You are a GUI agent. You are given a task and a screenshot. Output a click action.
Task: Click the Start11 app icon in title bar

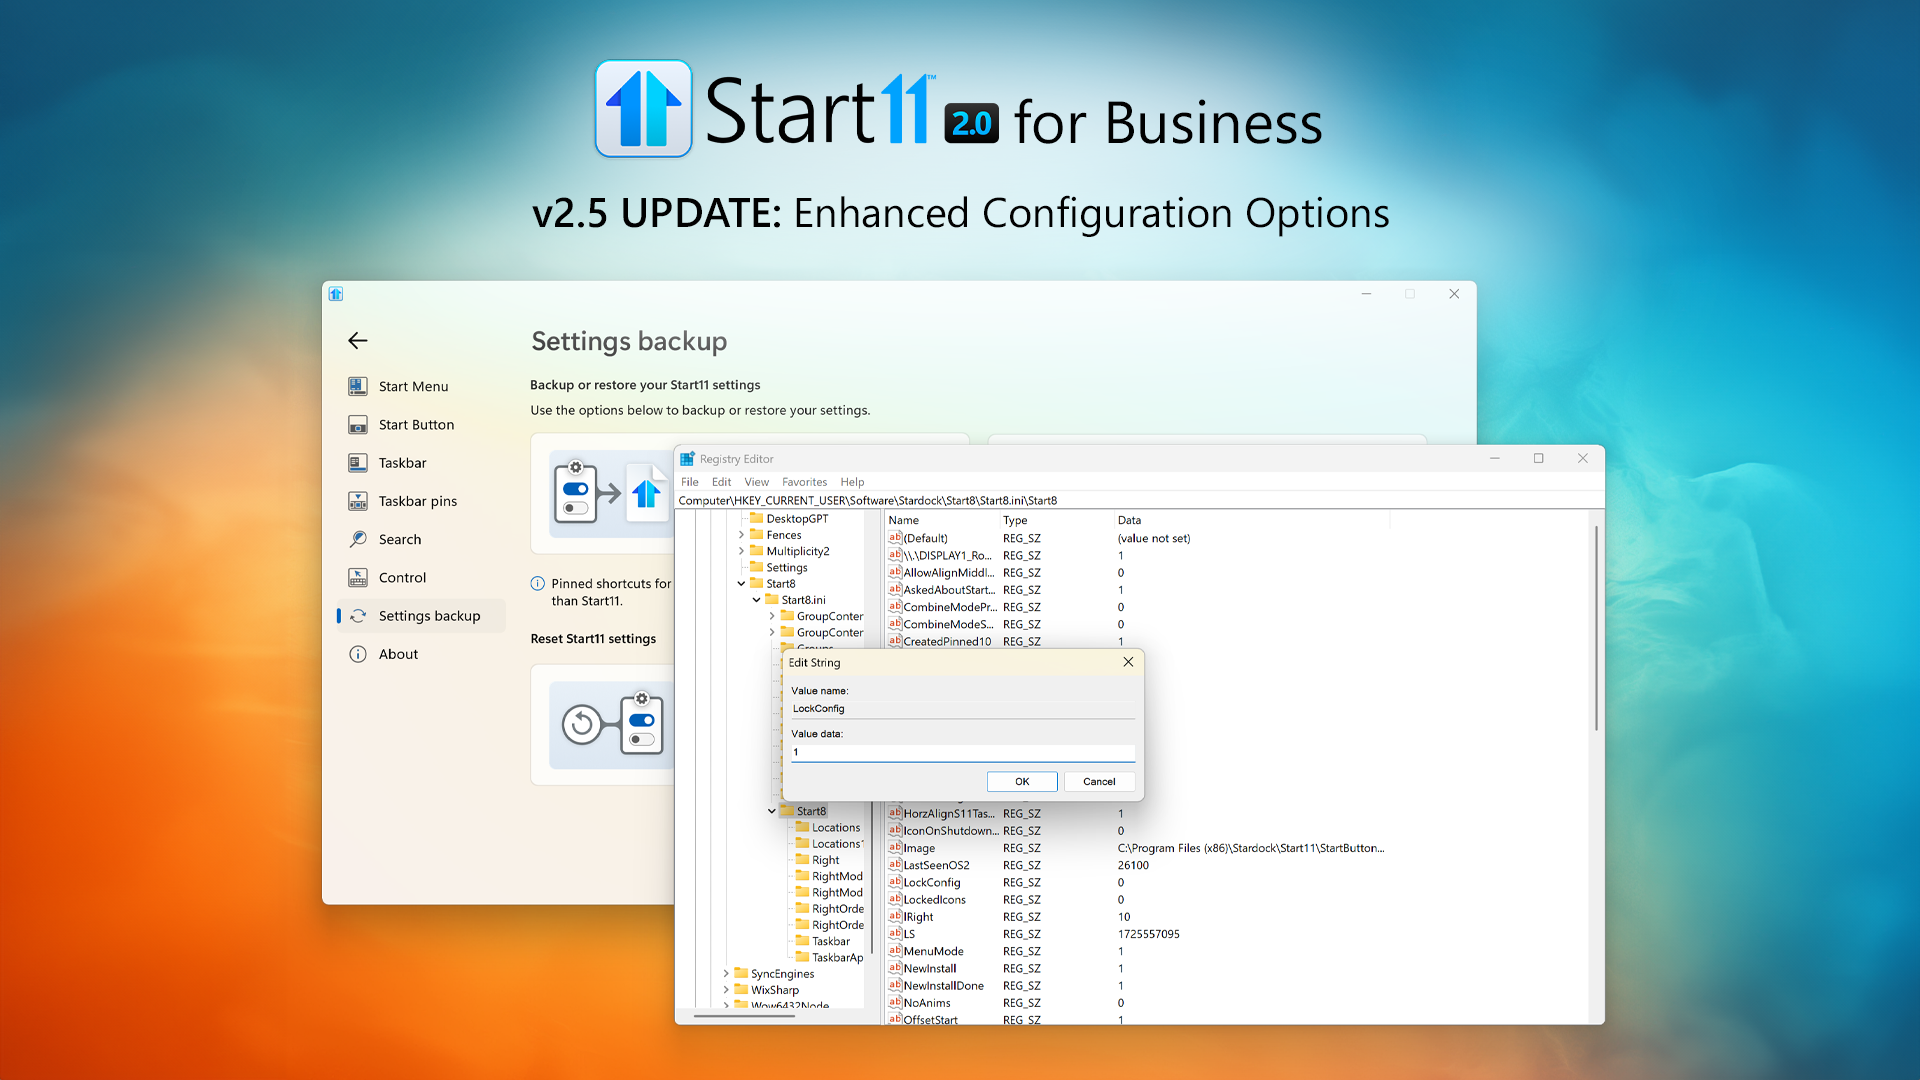click(336, 294)
